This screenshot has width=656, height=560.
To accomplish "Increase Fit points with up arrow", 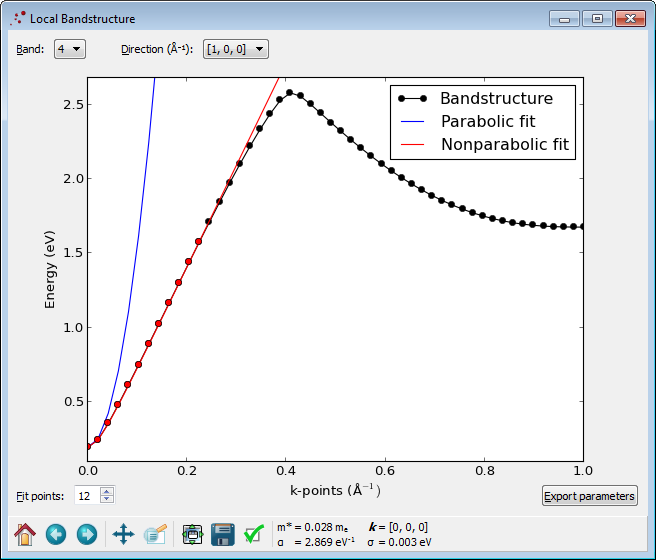I will [107, 491].
